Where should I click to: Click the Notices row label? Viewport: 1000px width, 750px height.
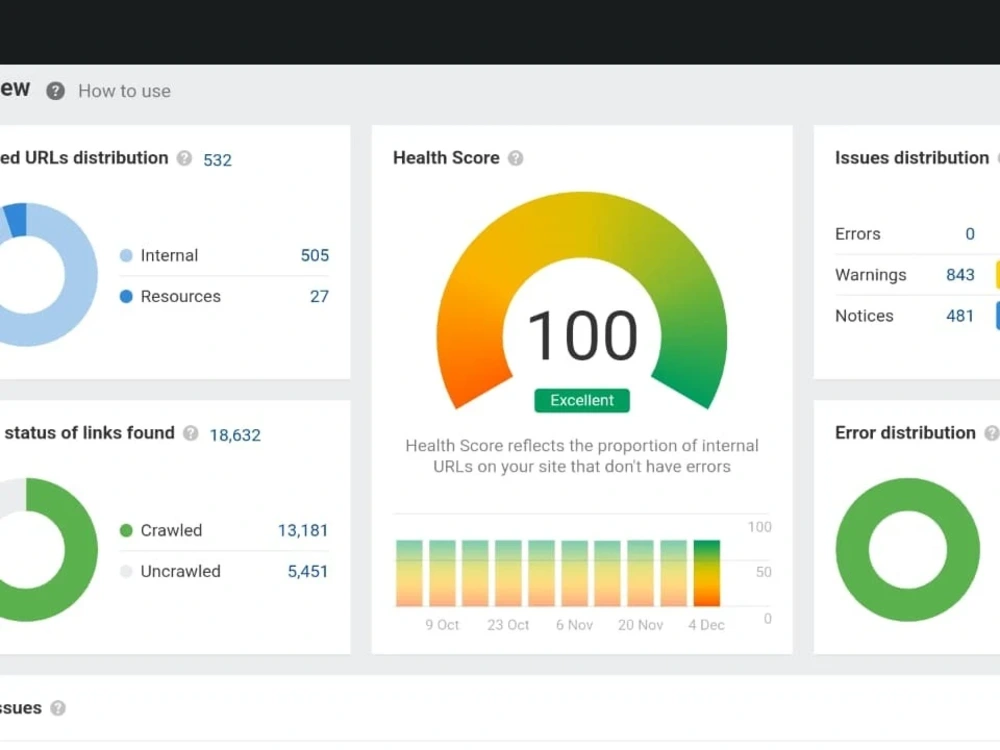864,316
